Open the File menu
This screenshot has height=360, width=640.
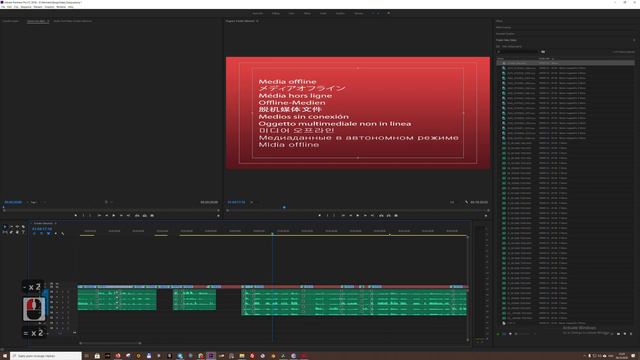click(3, 7)
